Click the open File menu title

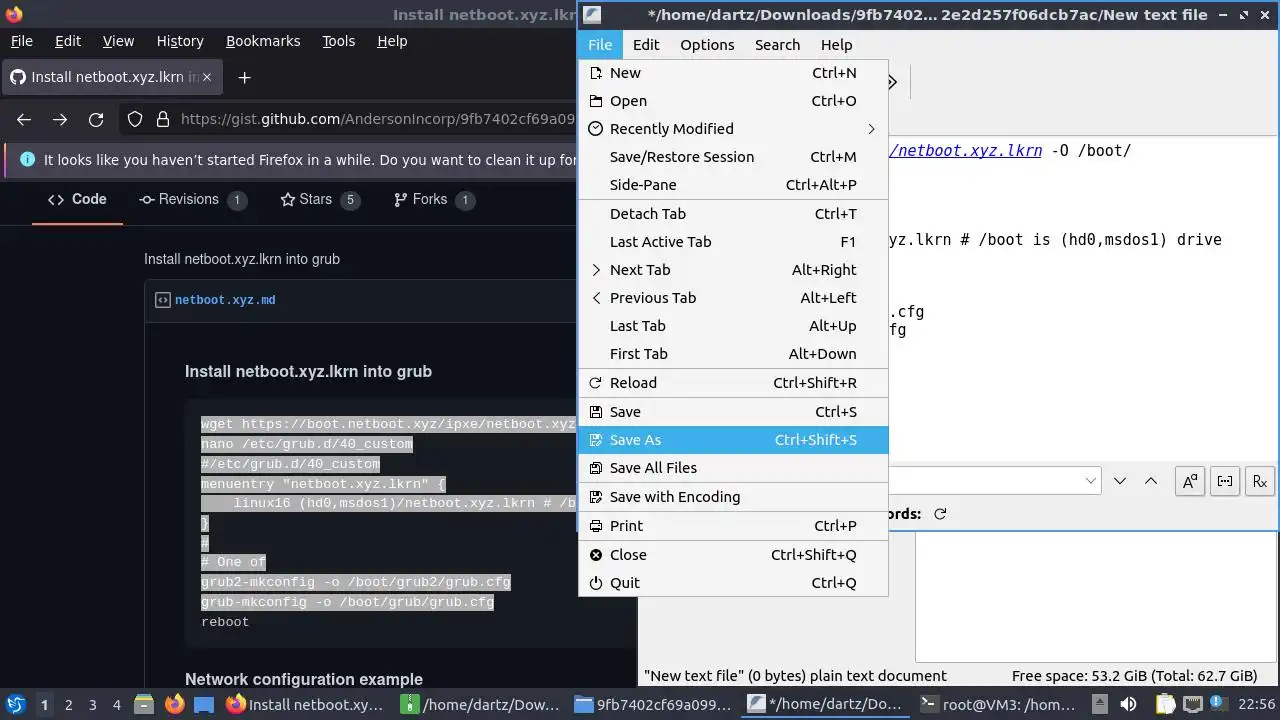(x=600, y=45)
